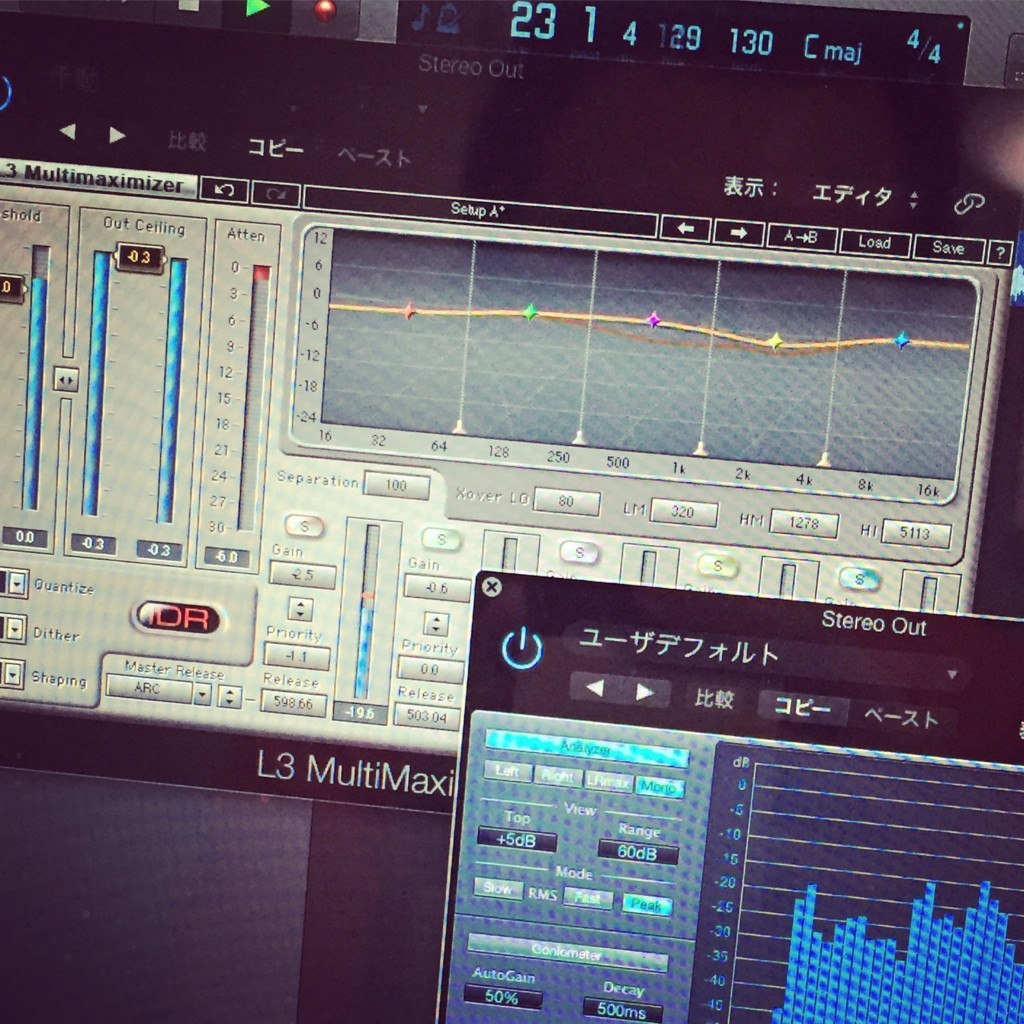
Task: Toggle the IDR button
Action: 177,618
